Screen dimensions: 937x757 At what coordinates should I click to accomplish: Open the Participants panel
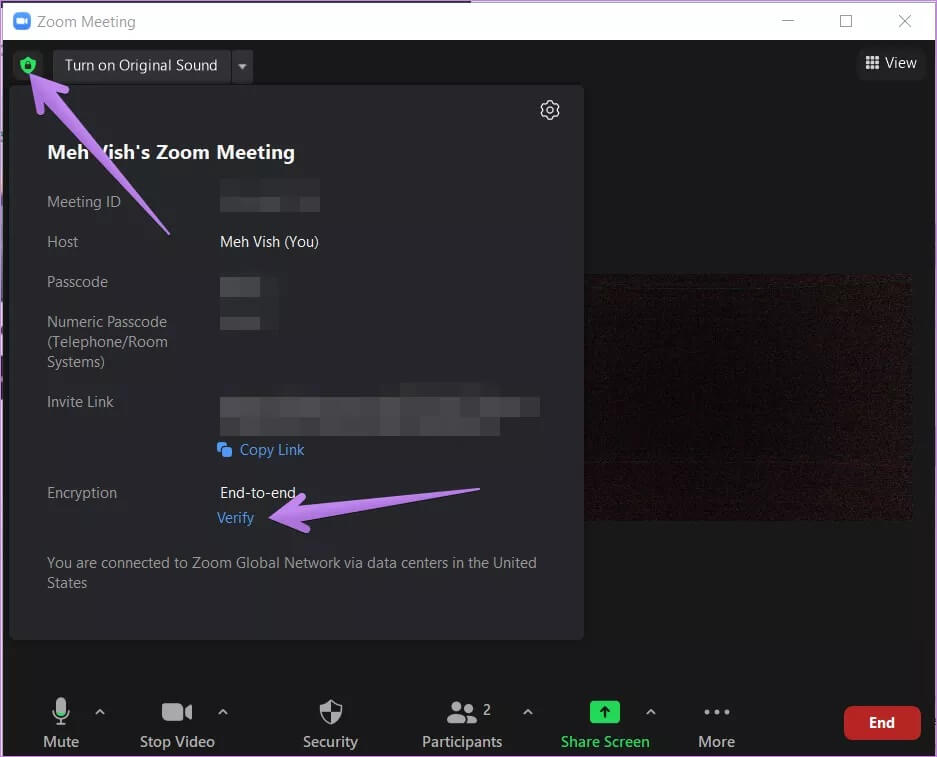[462, 723]
